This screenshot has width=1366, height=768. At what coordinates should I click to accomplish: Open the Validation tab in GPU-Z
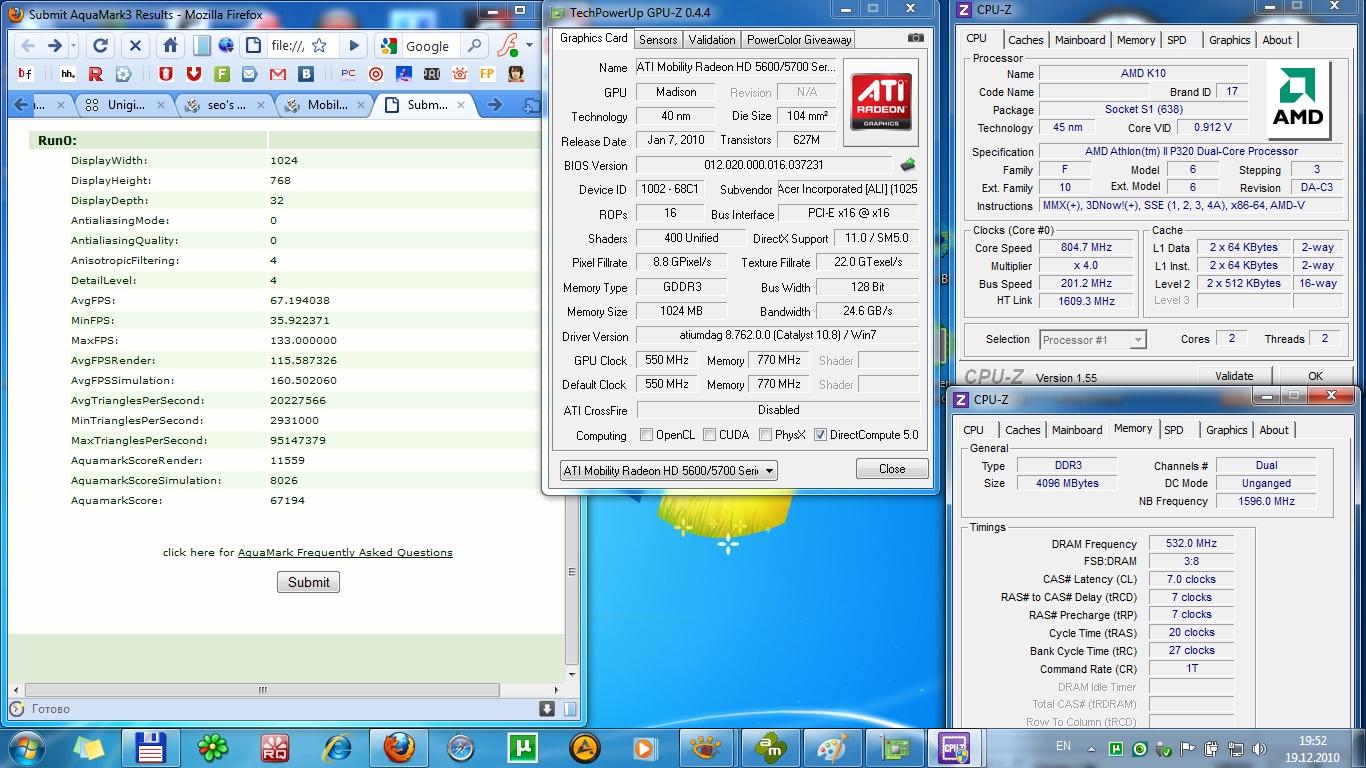coord(712,40)
